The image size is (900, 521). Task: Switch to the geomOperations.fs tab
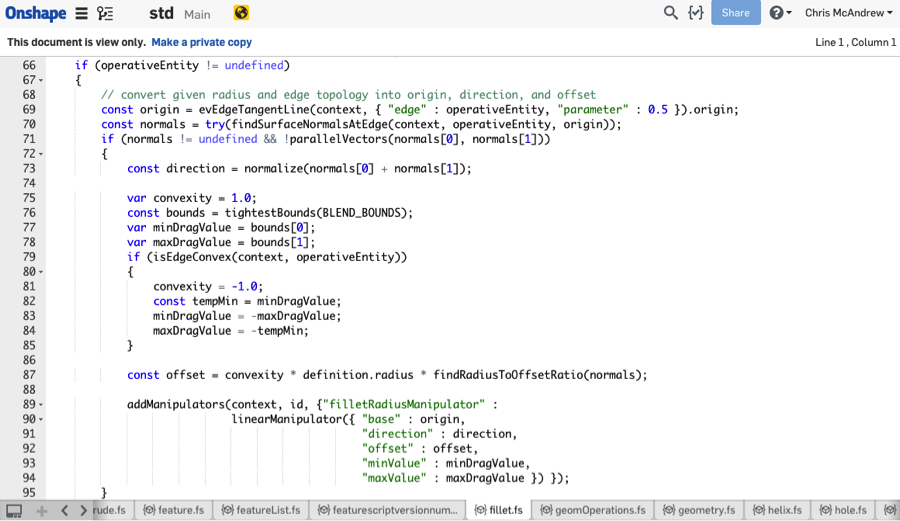click(x=593, y=510)
